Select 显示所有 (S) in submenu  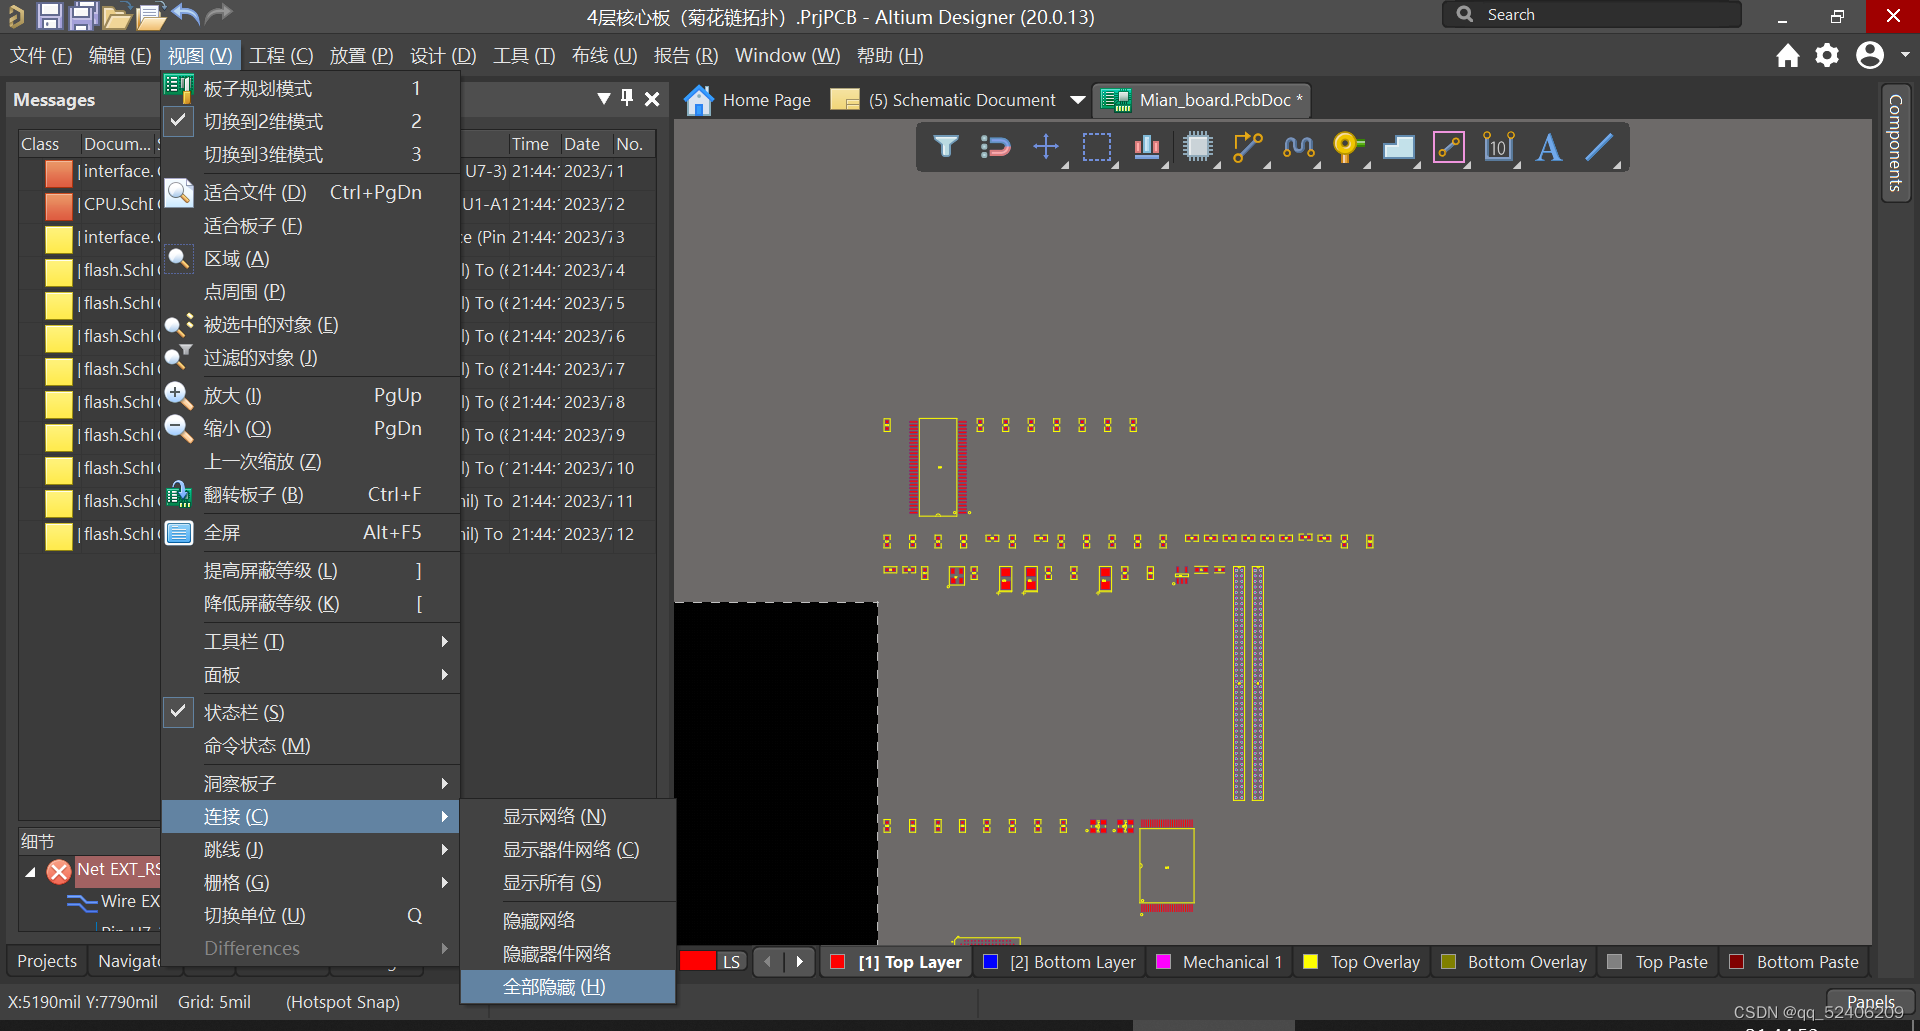[x=568, y=882]
